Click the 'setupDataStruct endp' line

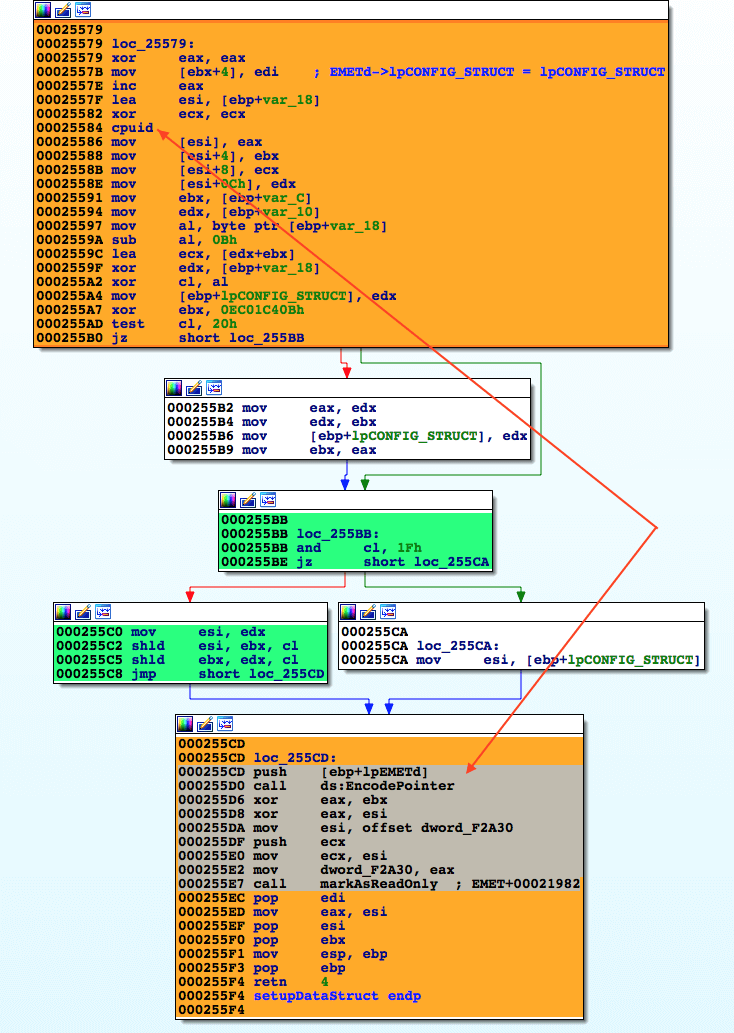click(336, 996)
